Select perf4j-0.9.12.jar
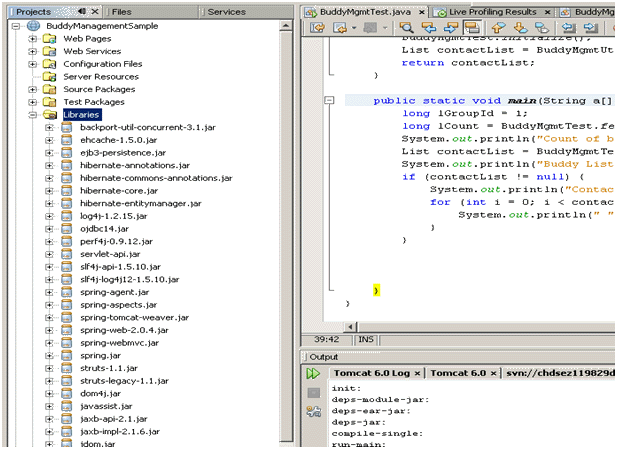617x449 pixels. tap(116, 242)
